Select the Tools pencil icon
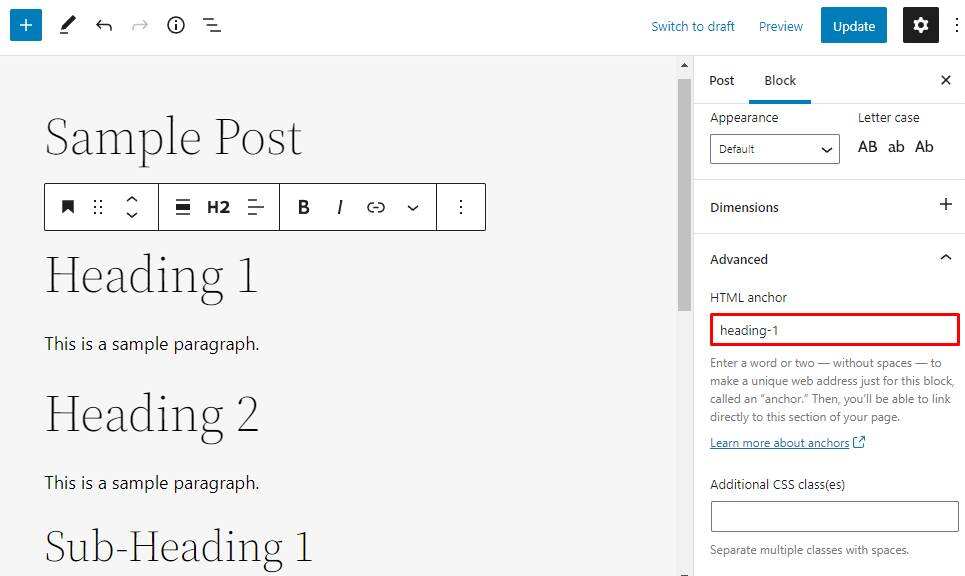 click(67, 25)
